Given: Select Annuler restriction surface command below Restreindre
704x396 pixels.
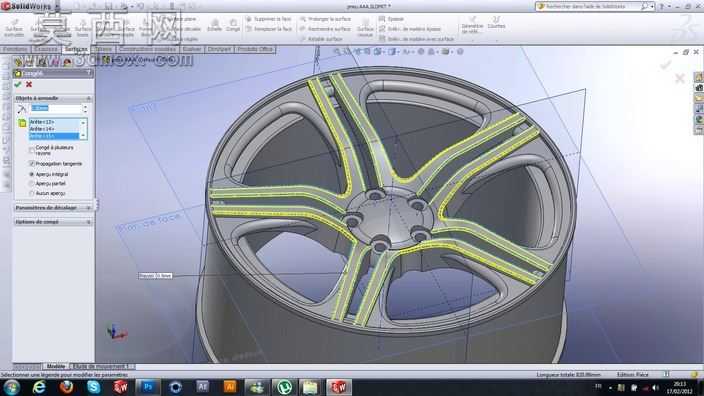Looking at the screenshot, I should pyautogui.click(x=321, y=39).
